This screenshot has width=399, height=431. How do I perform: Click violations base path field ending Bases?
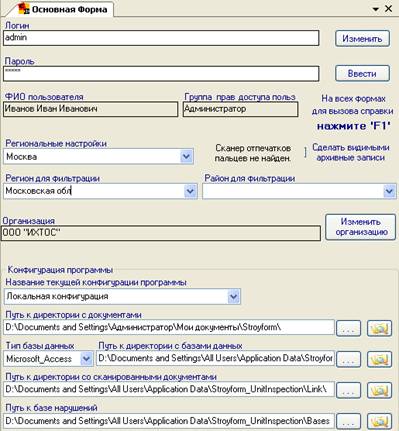[169, 421]
